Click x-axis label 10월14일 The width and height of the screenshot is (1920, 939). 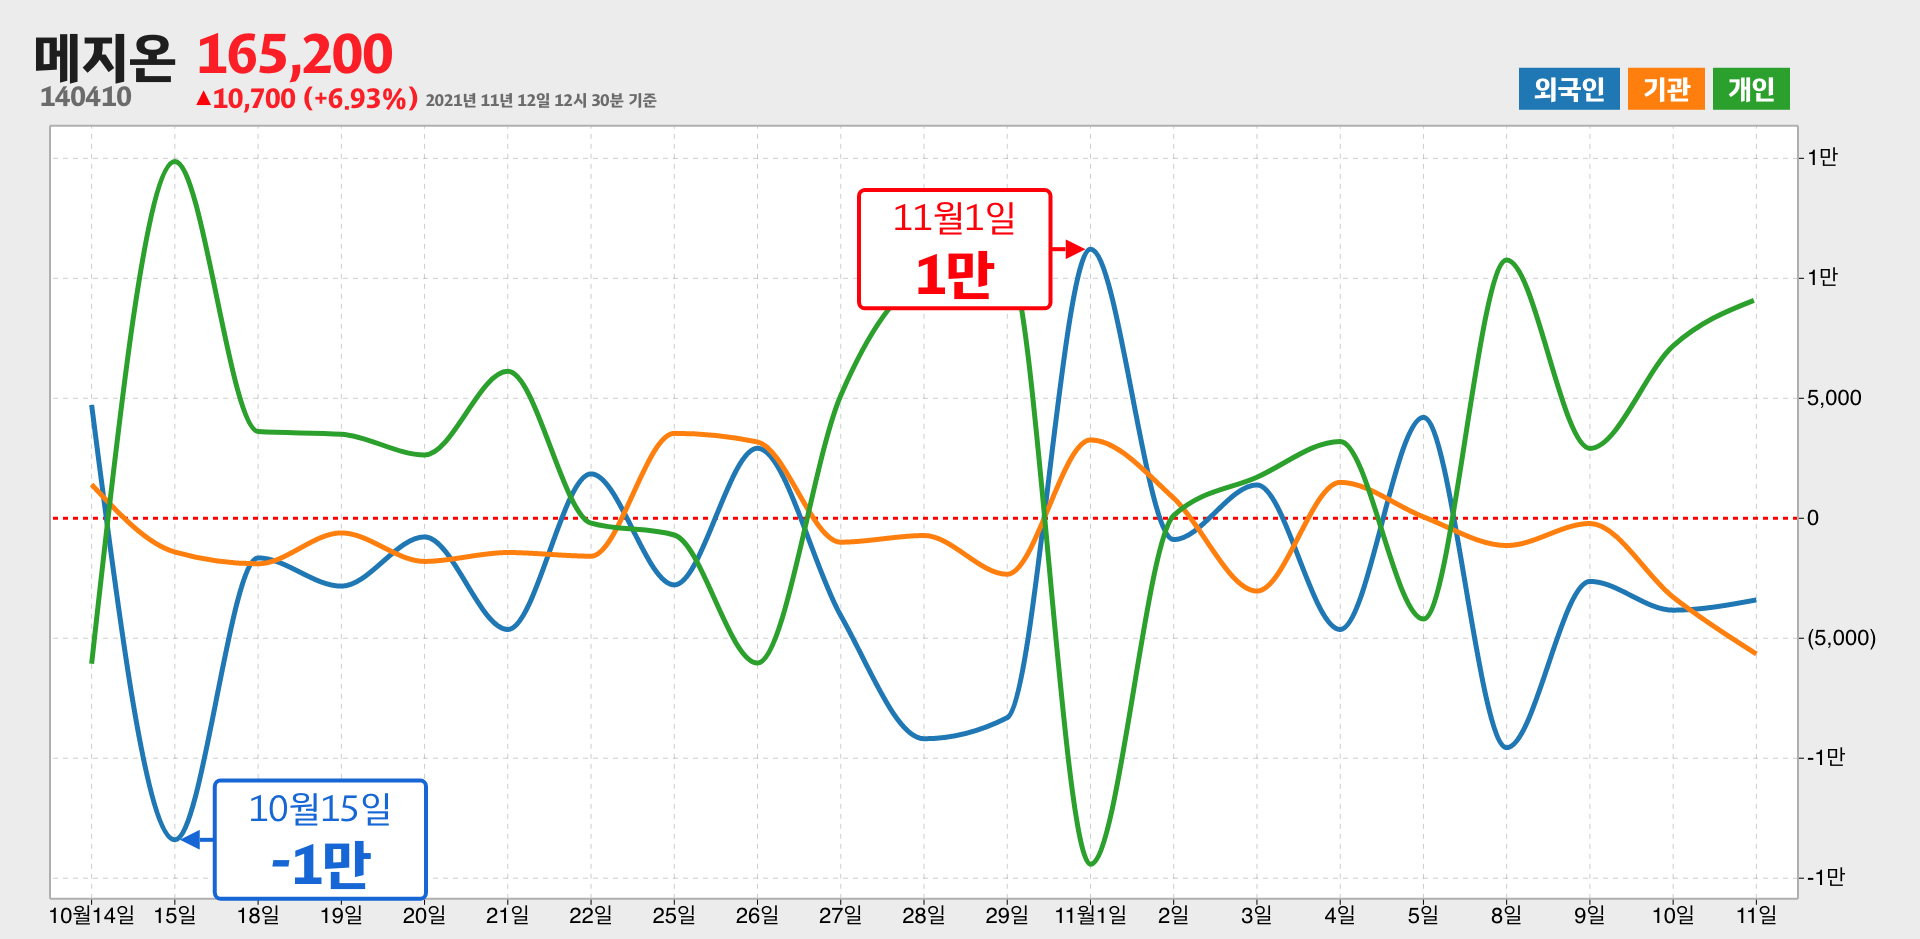point(92,915)
